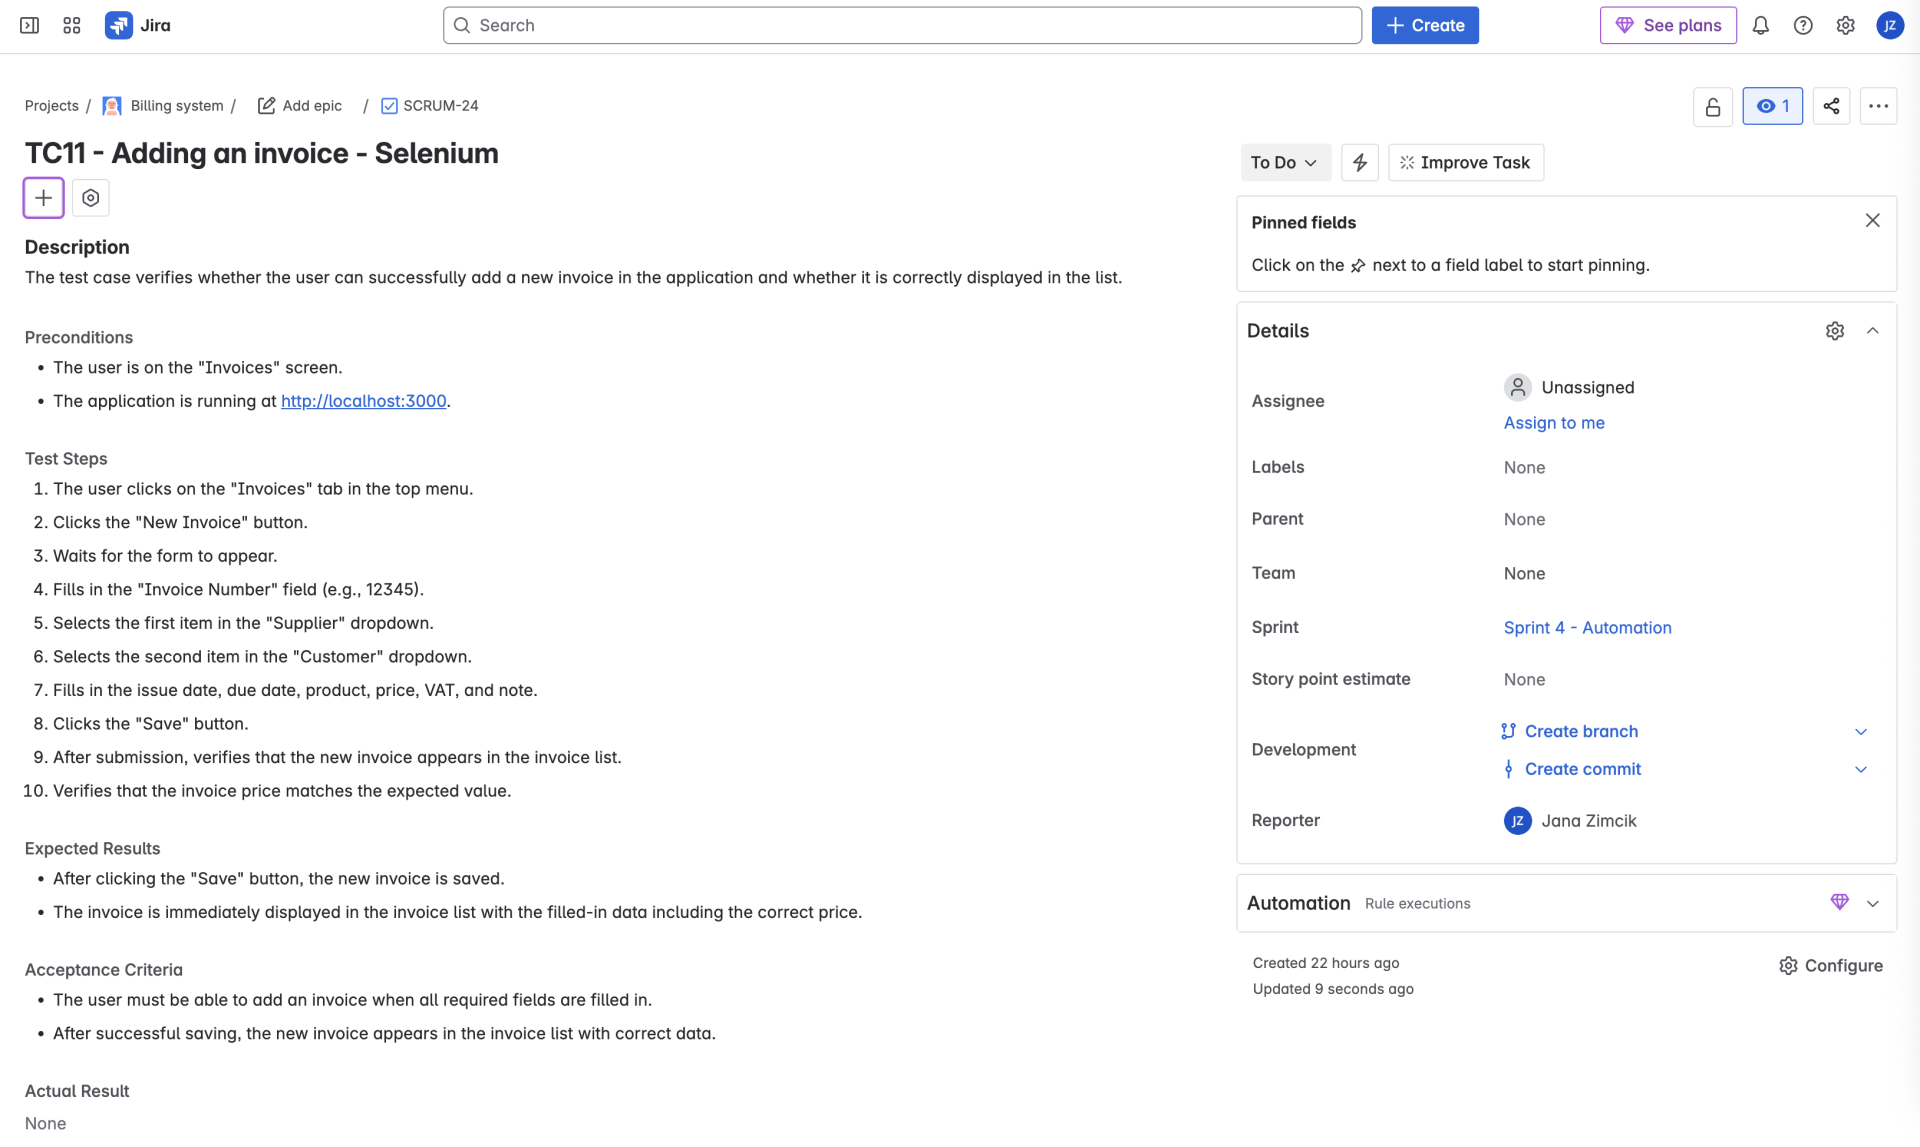Open the Billing system breadcrumb
1920x1147 pixels.
176,106
